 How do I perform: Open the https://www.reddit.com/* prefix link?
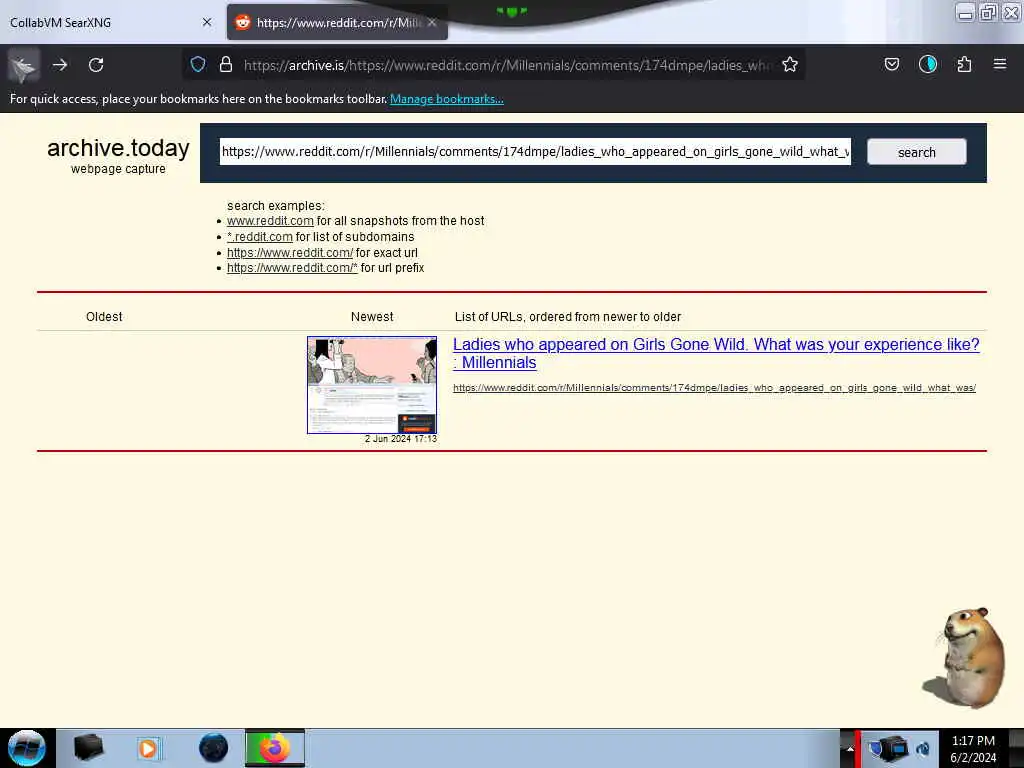pyautogui.click(x=292, y=268)
